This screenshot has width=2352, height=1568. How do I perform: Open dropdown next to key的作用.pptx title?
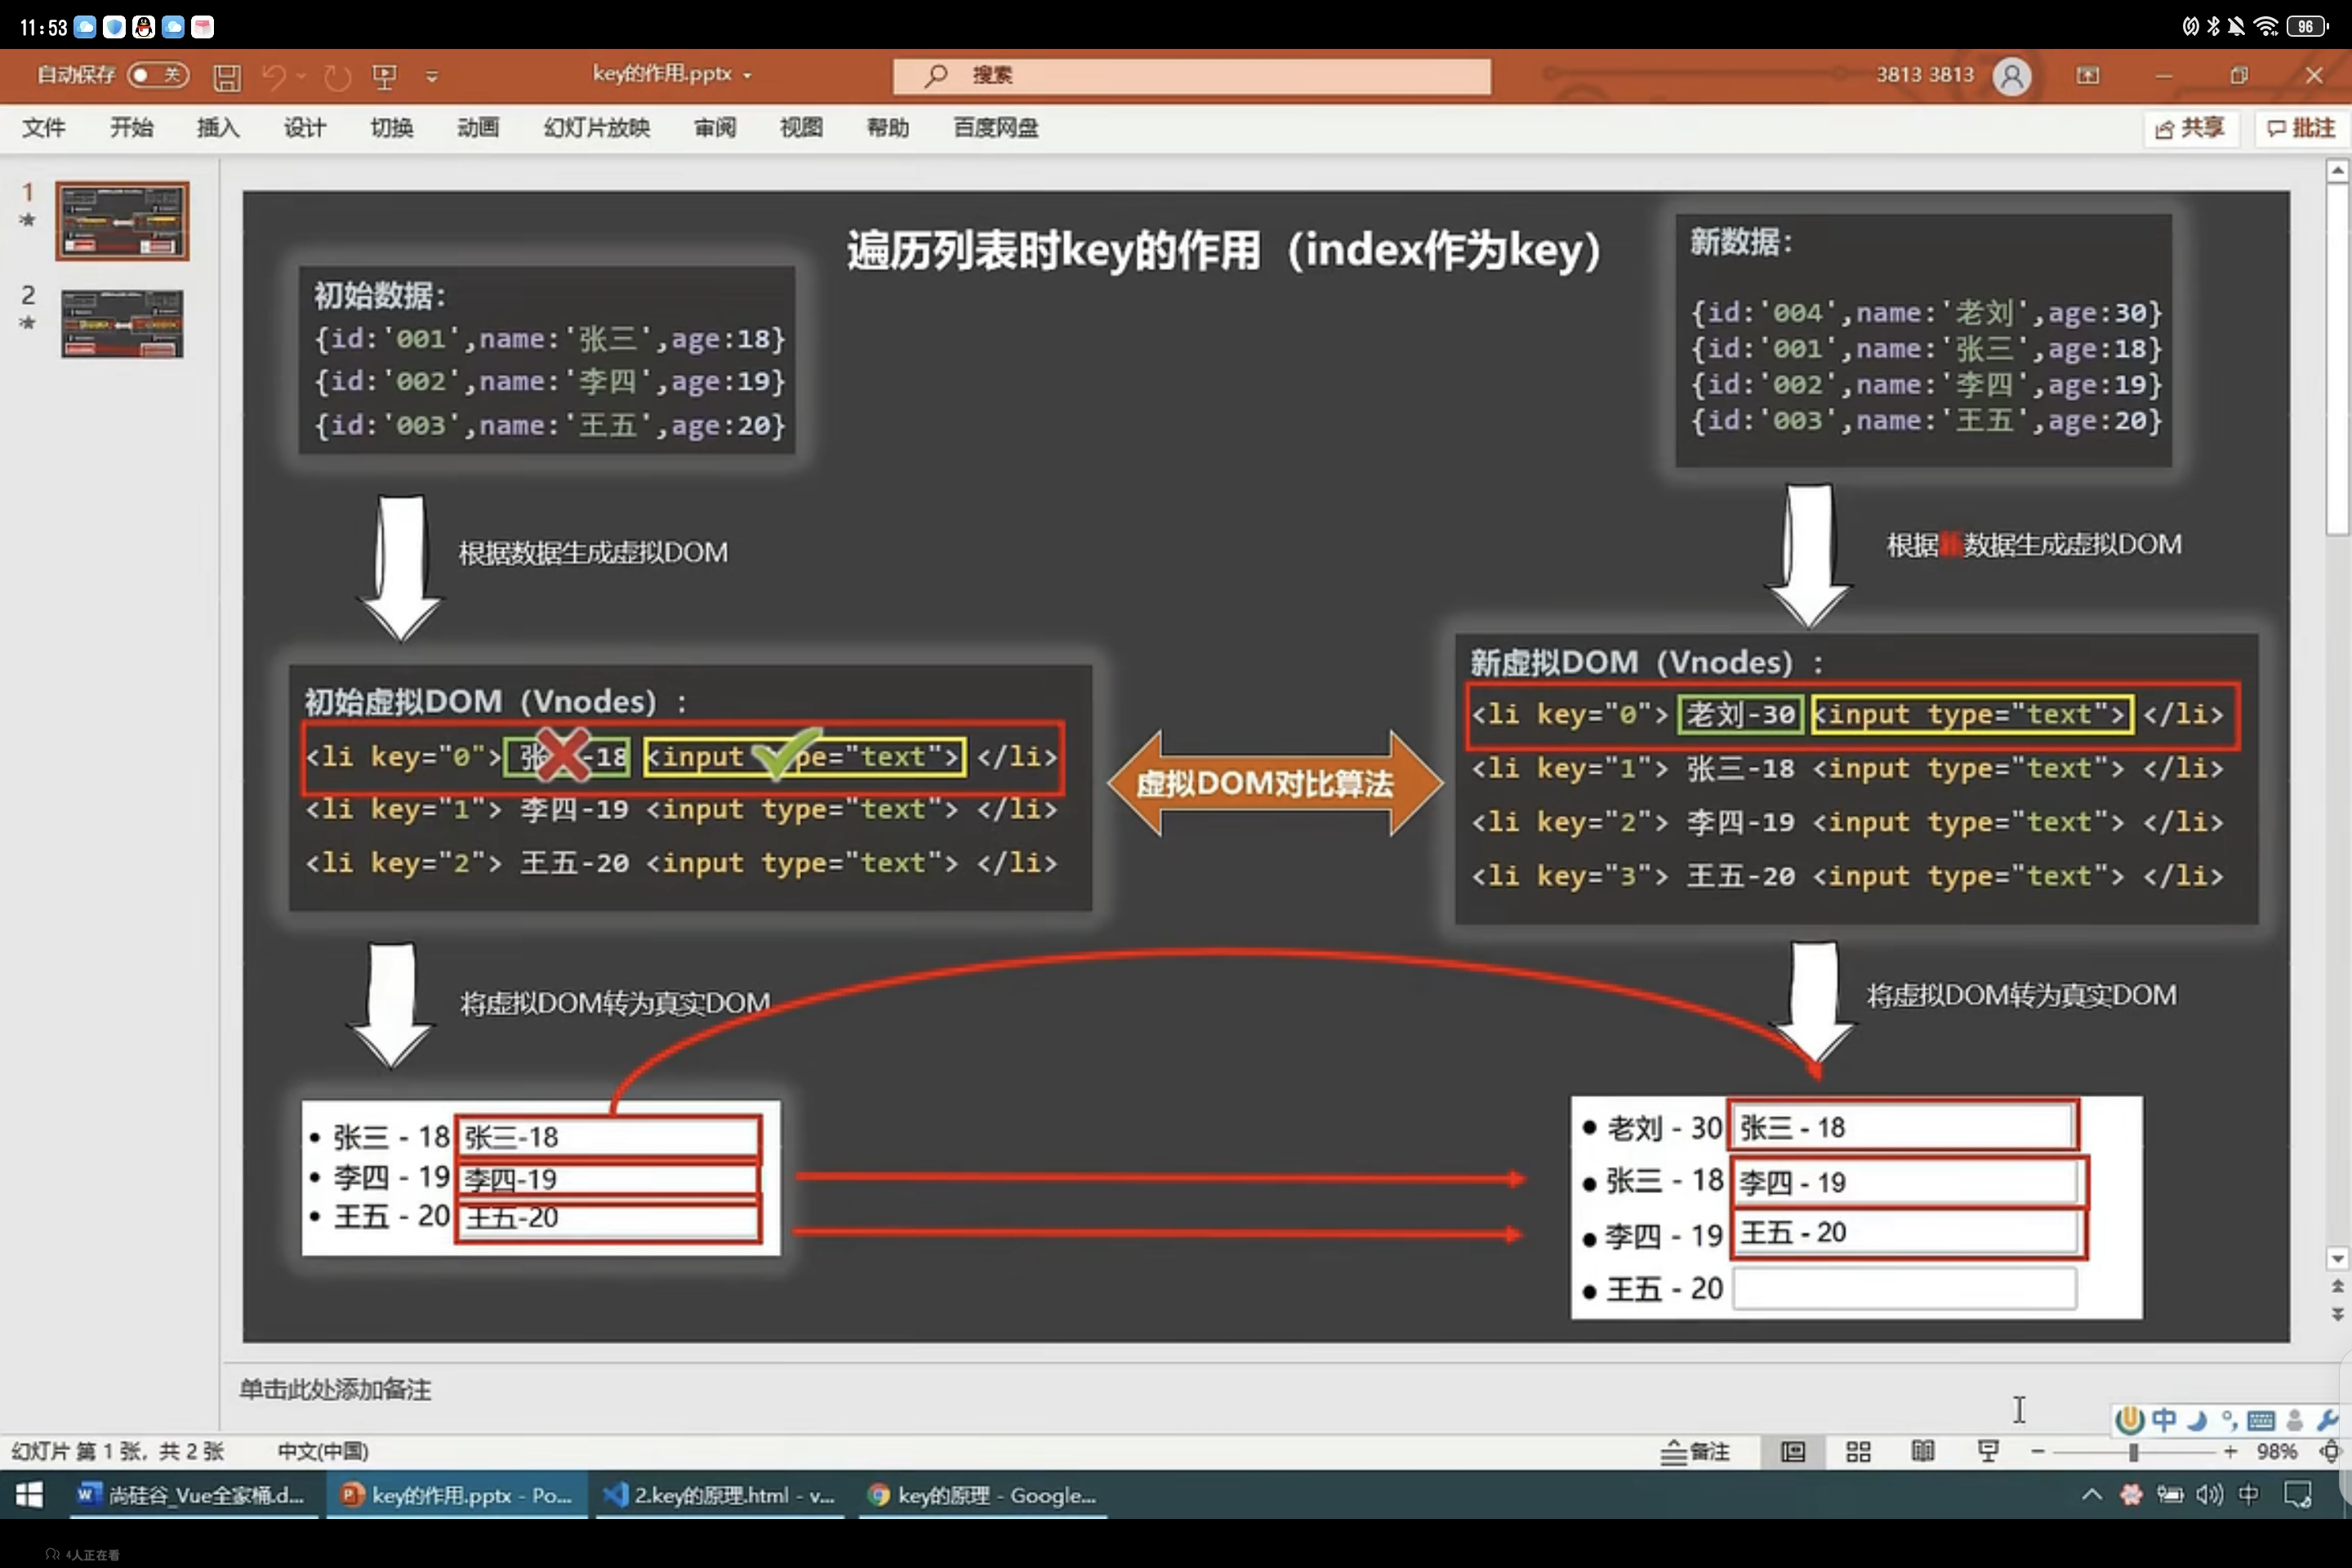pyautogui.click(x=748, y=75)
